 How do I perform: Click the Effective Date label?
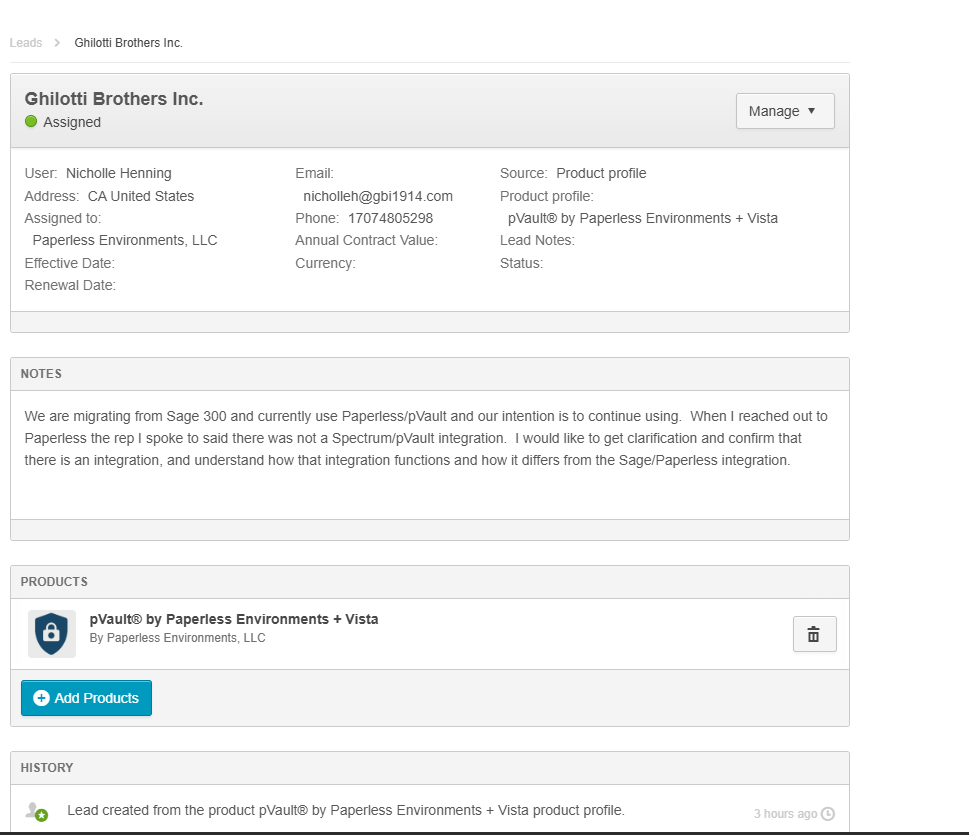(x=69, y=263)
